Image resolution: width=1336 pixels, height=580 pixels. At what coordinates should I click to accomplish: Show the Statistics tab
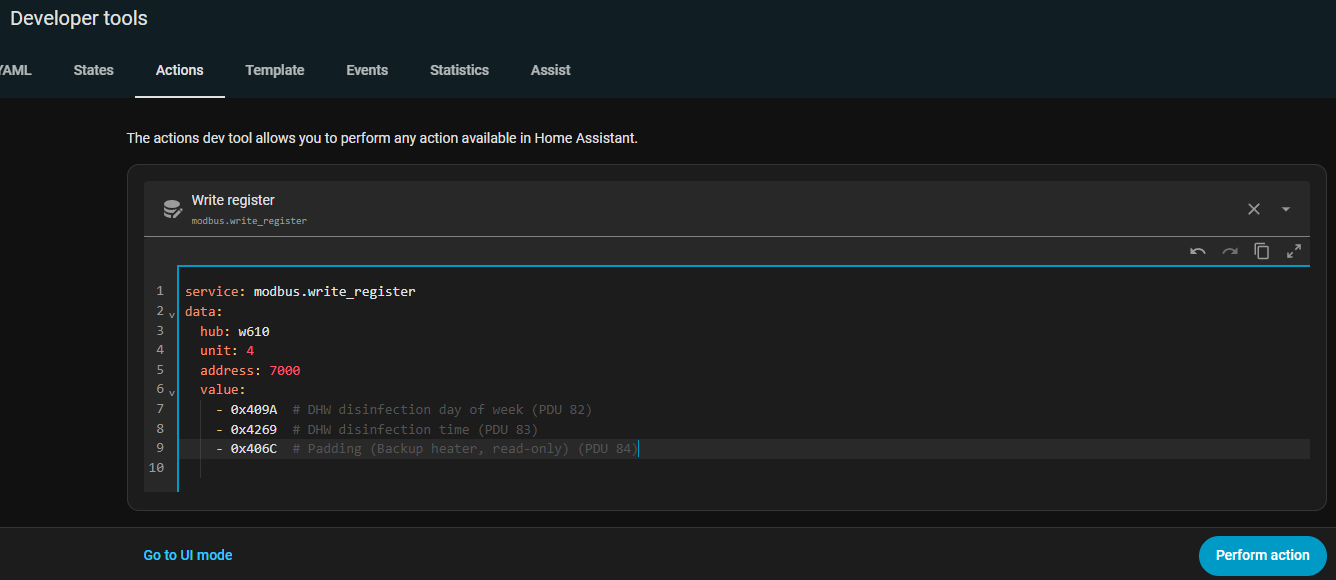point(459,70)
